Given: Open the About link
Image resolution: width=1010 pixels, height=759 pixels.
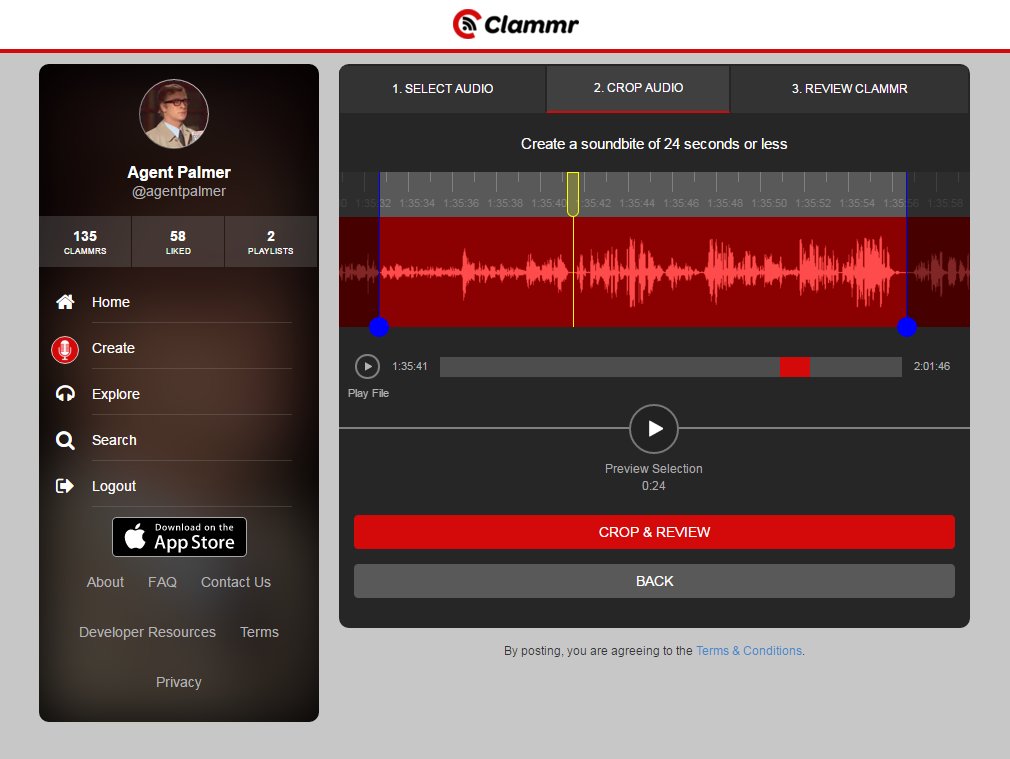Looking at the screenshot, I should tap(105, 582).
